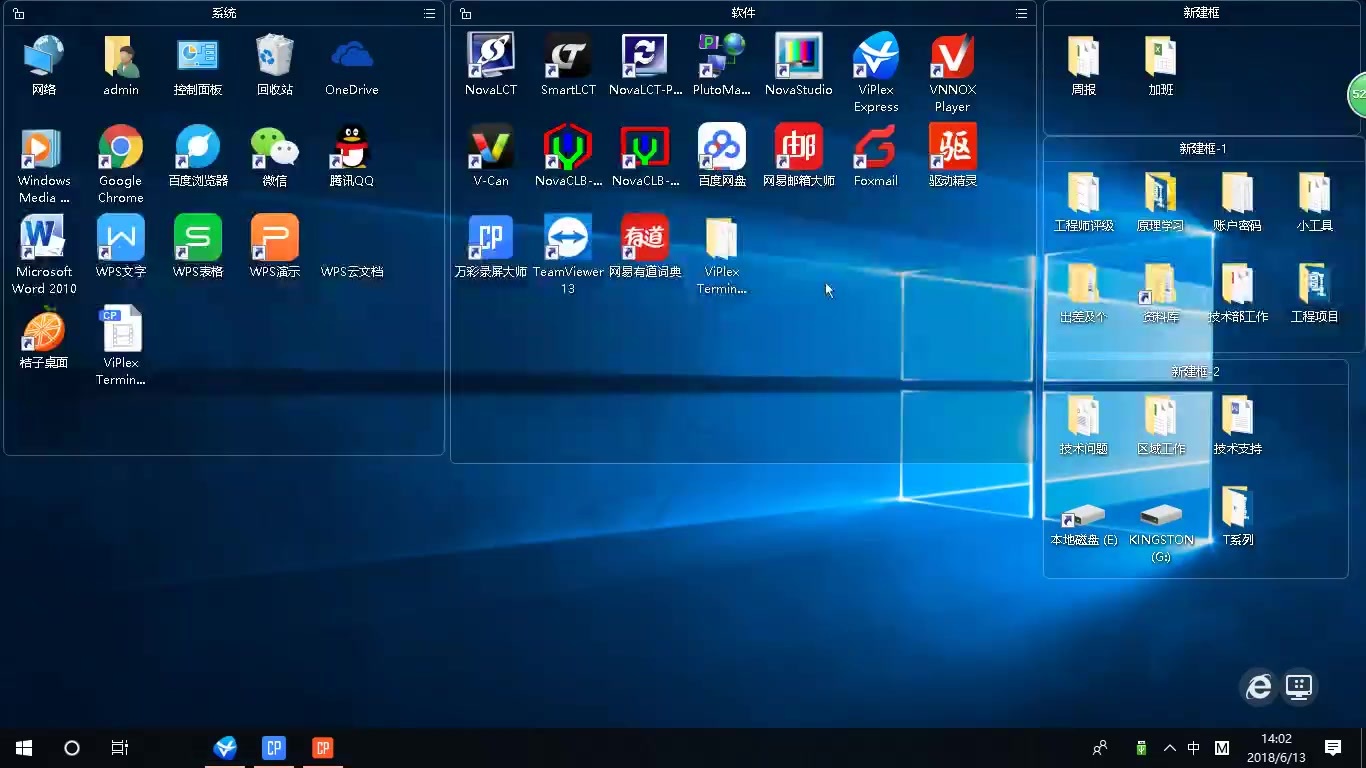Open the 网络 network icon
This screenshot has height=768, width=1366.
click(44, 56)
